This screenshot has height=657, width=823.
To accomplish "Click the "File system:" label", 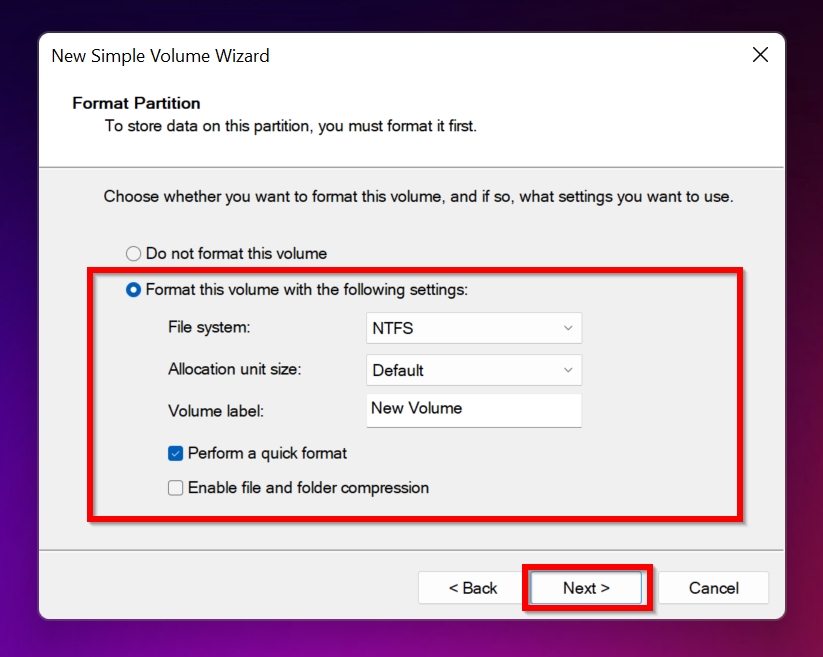I will (209, 327).
